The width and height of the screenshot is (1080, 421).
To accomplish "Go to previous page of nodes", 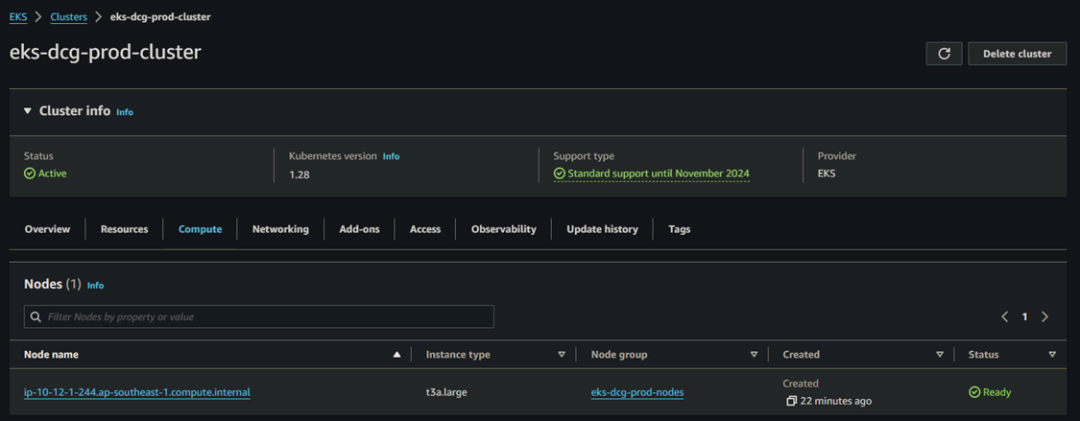I will (1005, 317).
